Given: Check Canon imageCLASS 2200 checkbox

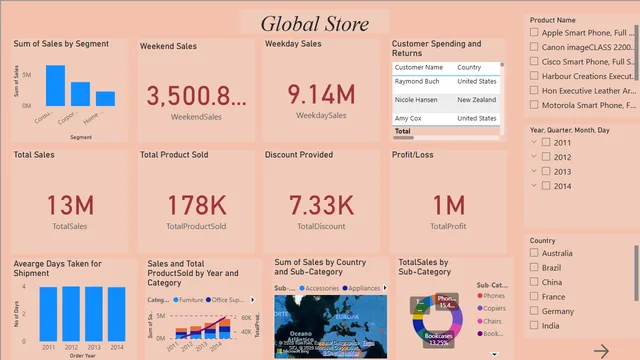Looking at the screenshot, I should tap(534, 47).
